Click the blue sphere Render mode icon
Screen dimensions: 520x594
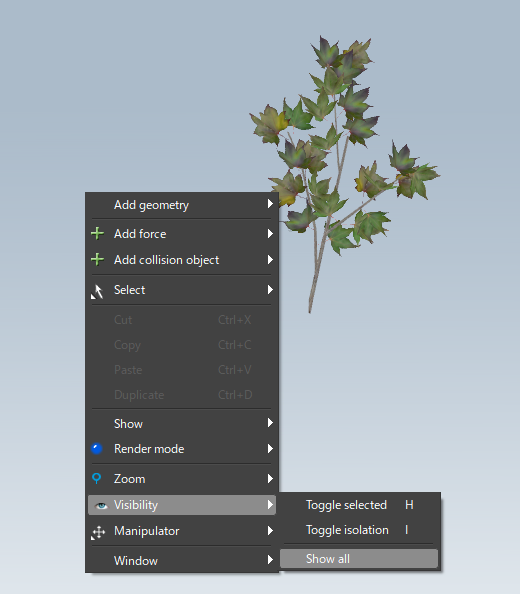(x=97, y=449)
